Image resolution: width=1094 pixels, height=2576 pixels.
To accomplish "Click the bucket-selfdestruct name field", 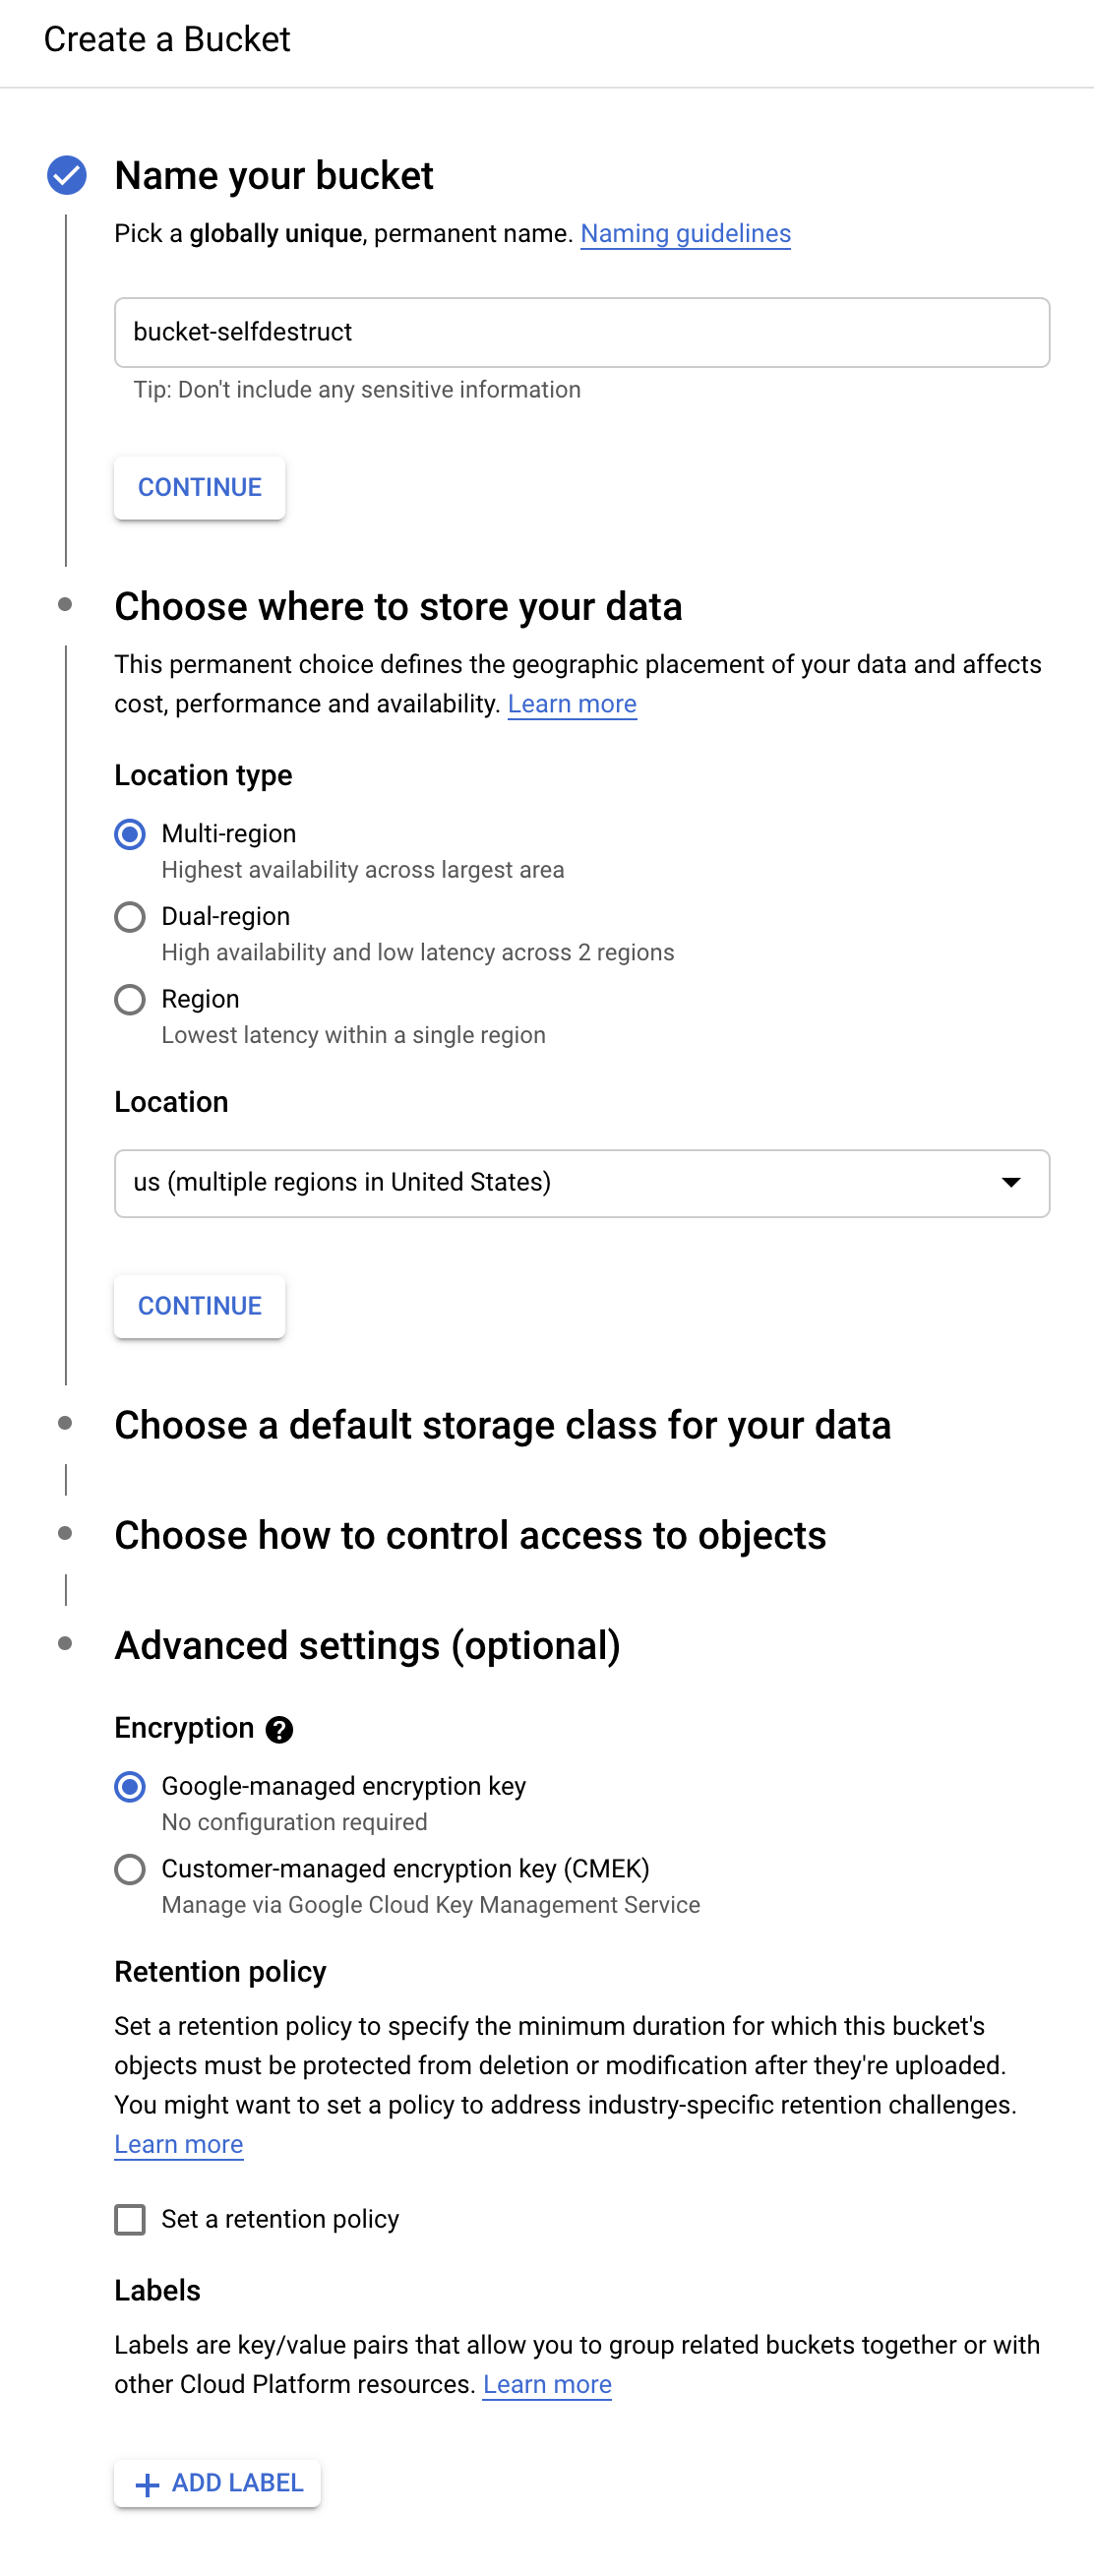I will [581, 332].
